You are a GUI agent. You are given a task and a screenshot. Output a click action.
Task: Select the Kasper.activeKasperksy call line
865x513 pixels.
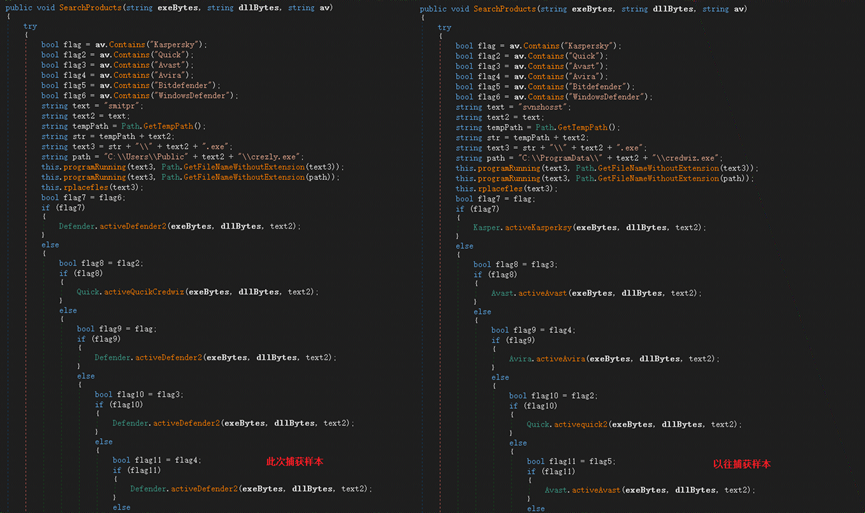pos(590,227)
